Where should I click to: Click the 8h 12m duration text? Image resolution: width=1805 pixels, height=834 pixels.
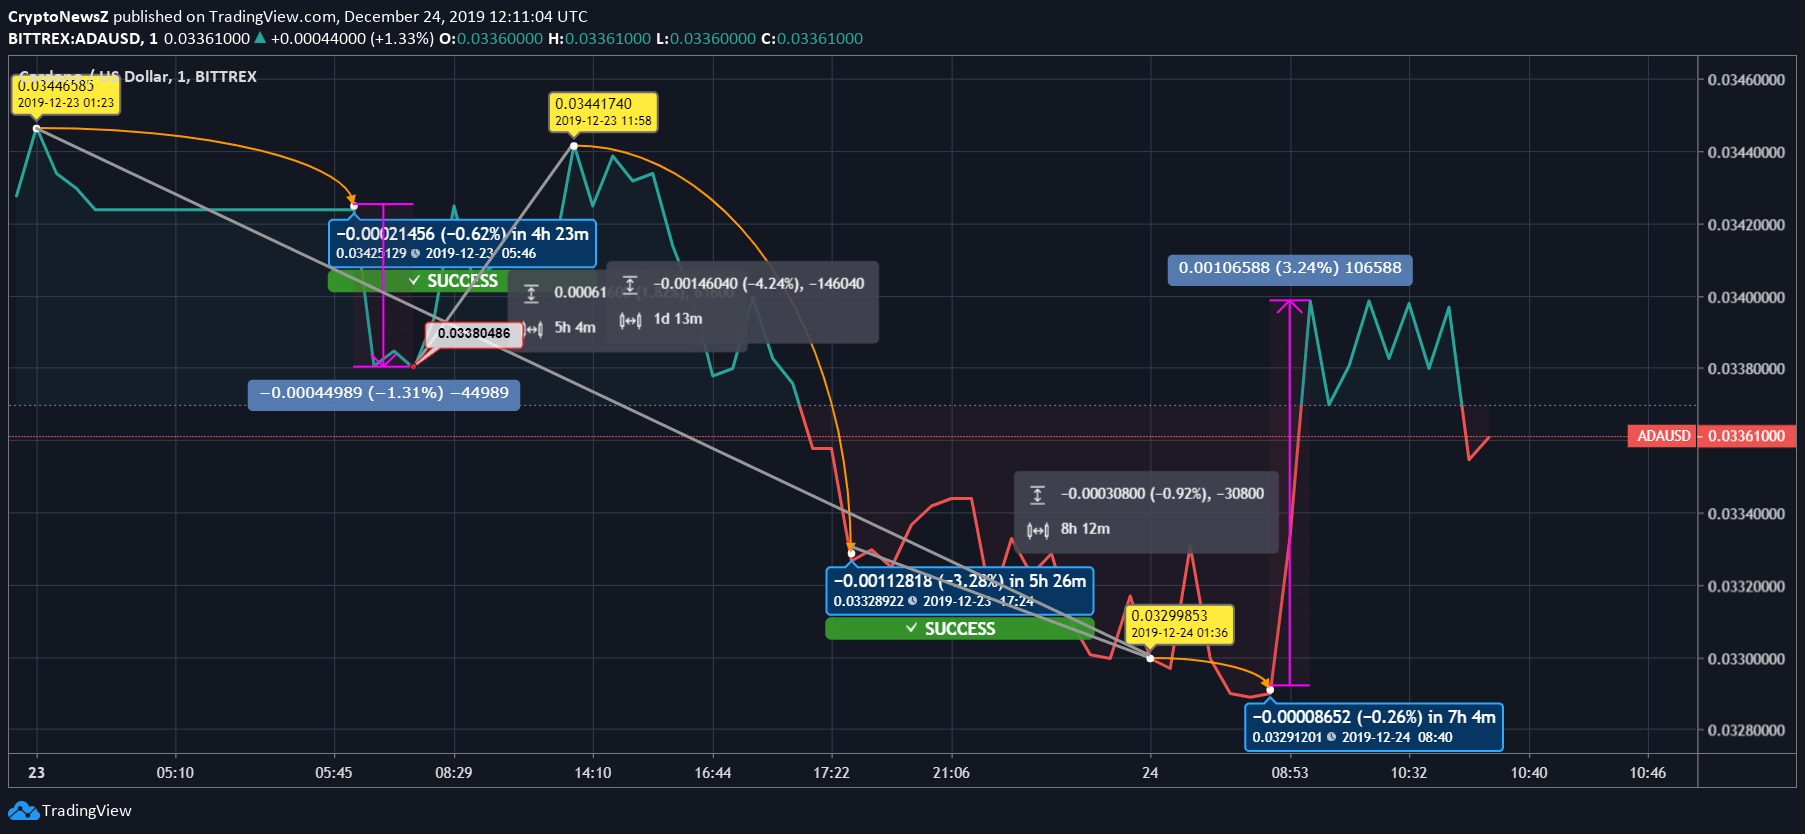1085,529
